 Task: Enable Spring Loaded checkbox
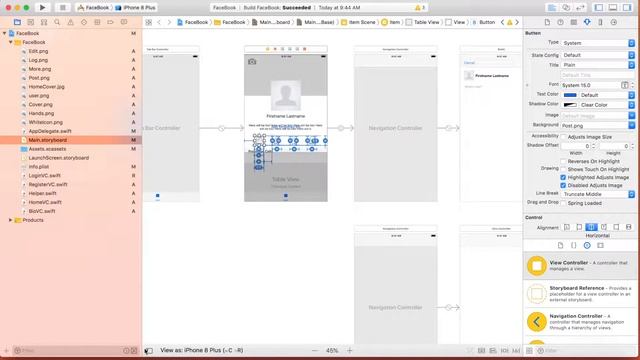pyautogui.click(x=563, y=203)
